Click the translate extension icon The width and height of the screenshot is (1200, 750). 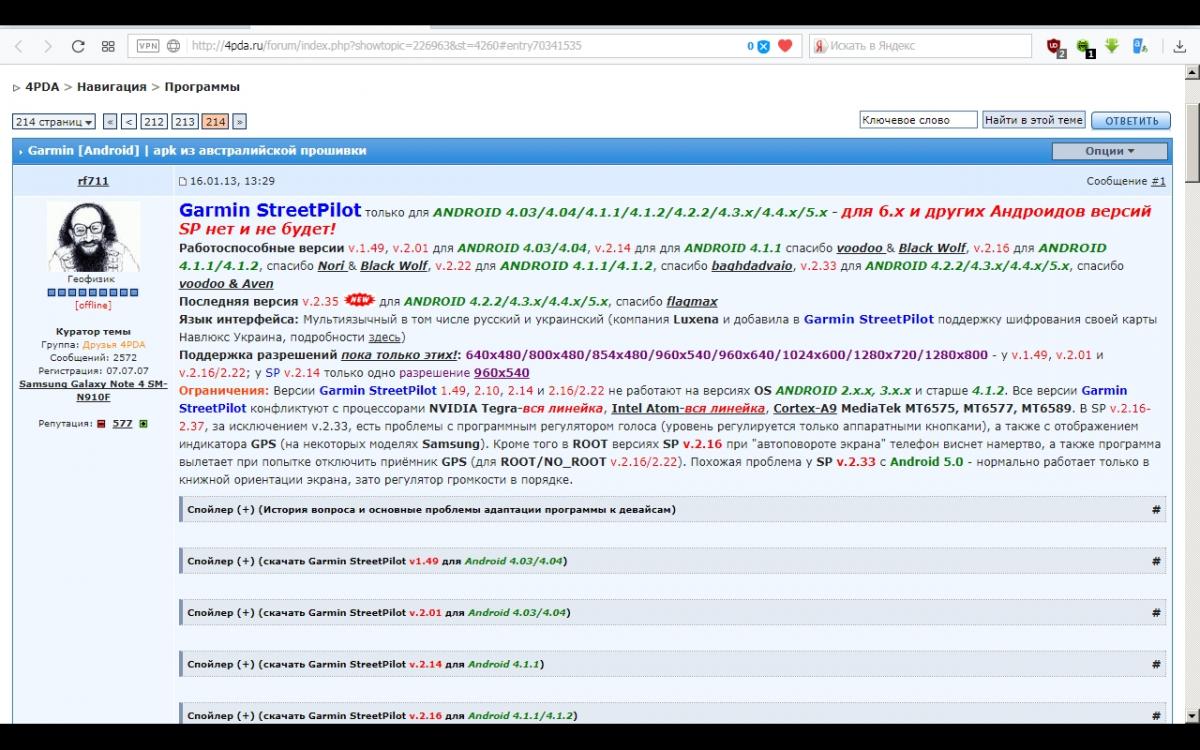(x=1139, y=46)
